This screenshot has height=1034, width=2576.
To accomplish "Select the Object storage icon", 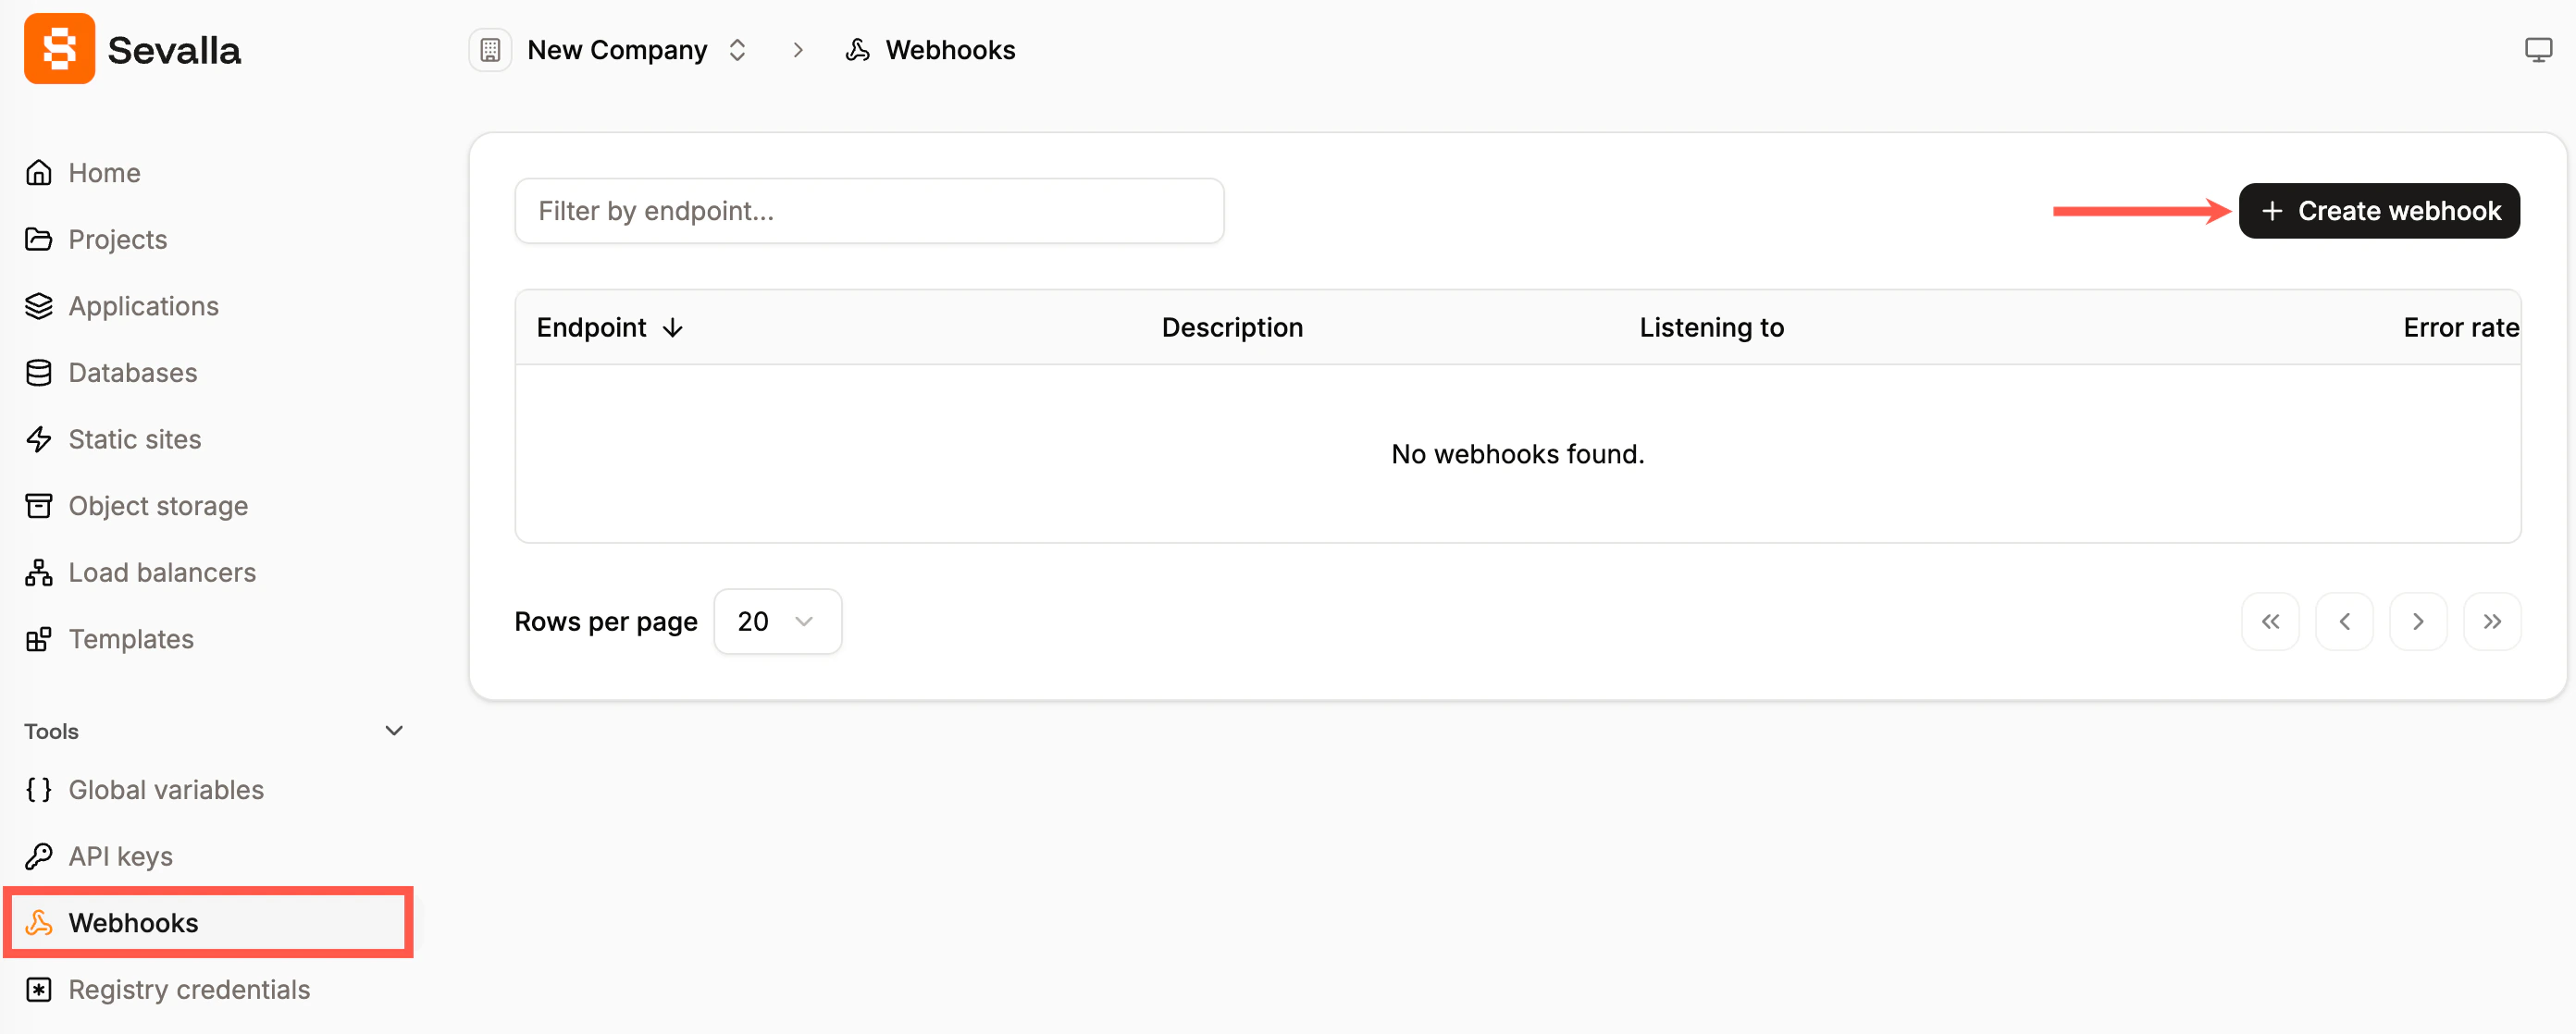I will pos(38,505).
